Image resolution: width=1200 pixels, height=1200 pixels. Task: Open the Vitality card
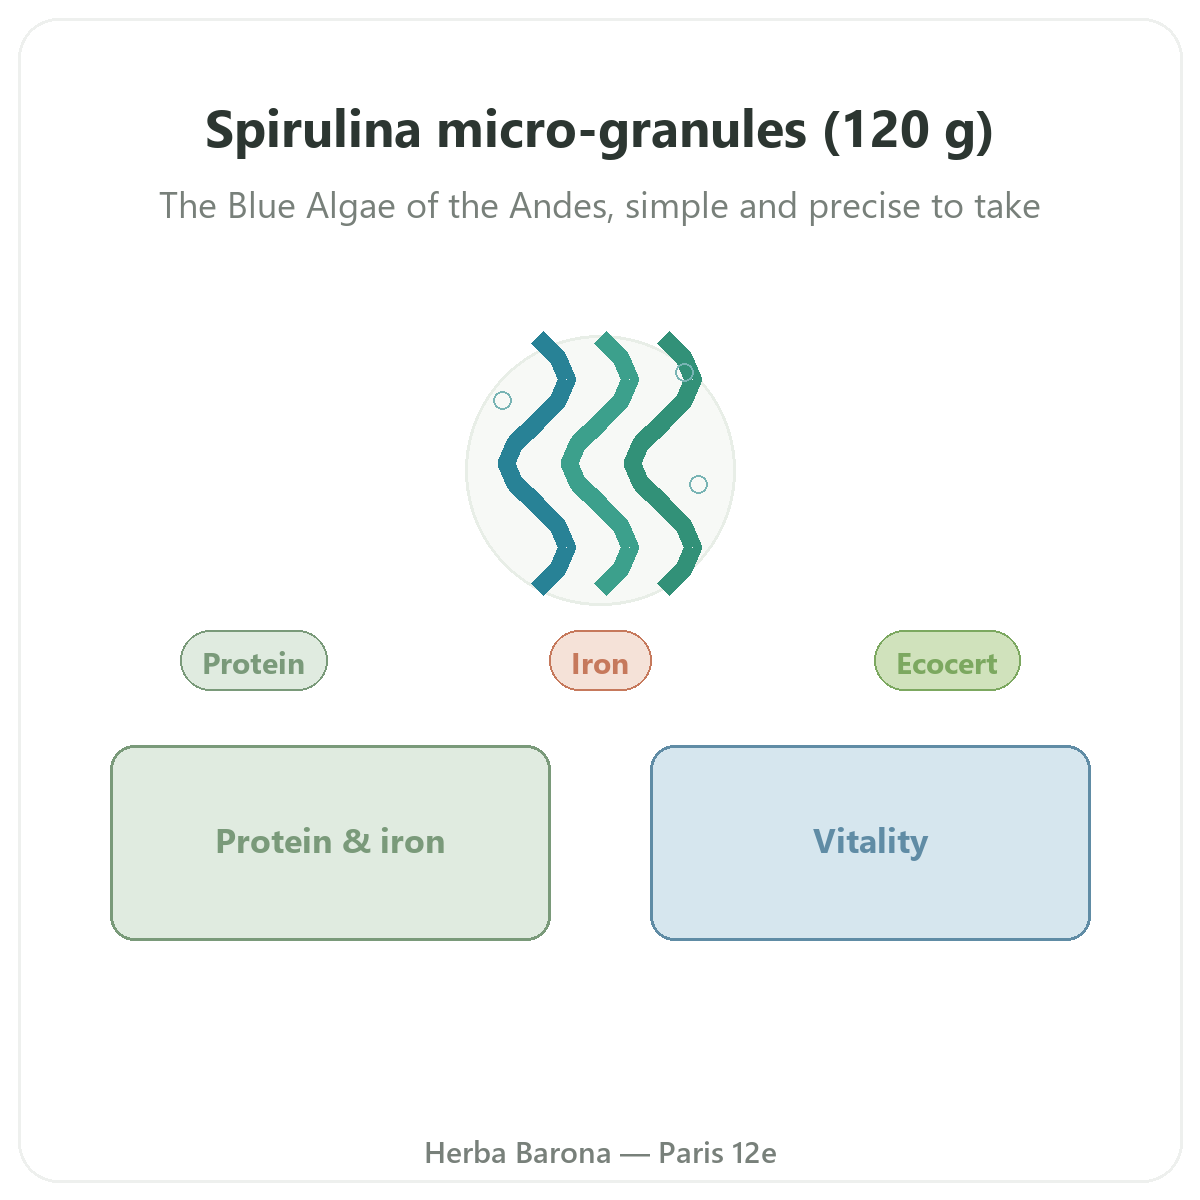pyautogui.click(x=870, y=843)
